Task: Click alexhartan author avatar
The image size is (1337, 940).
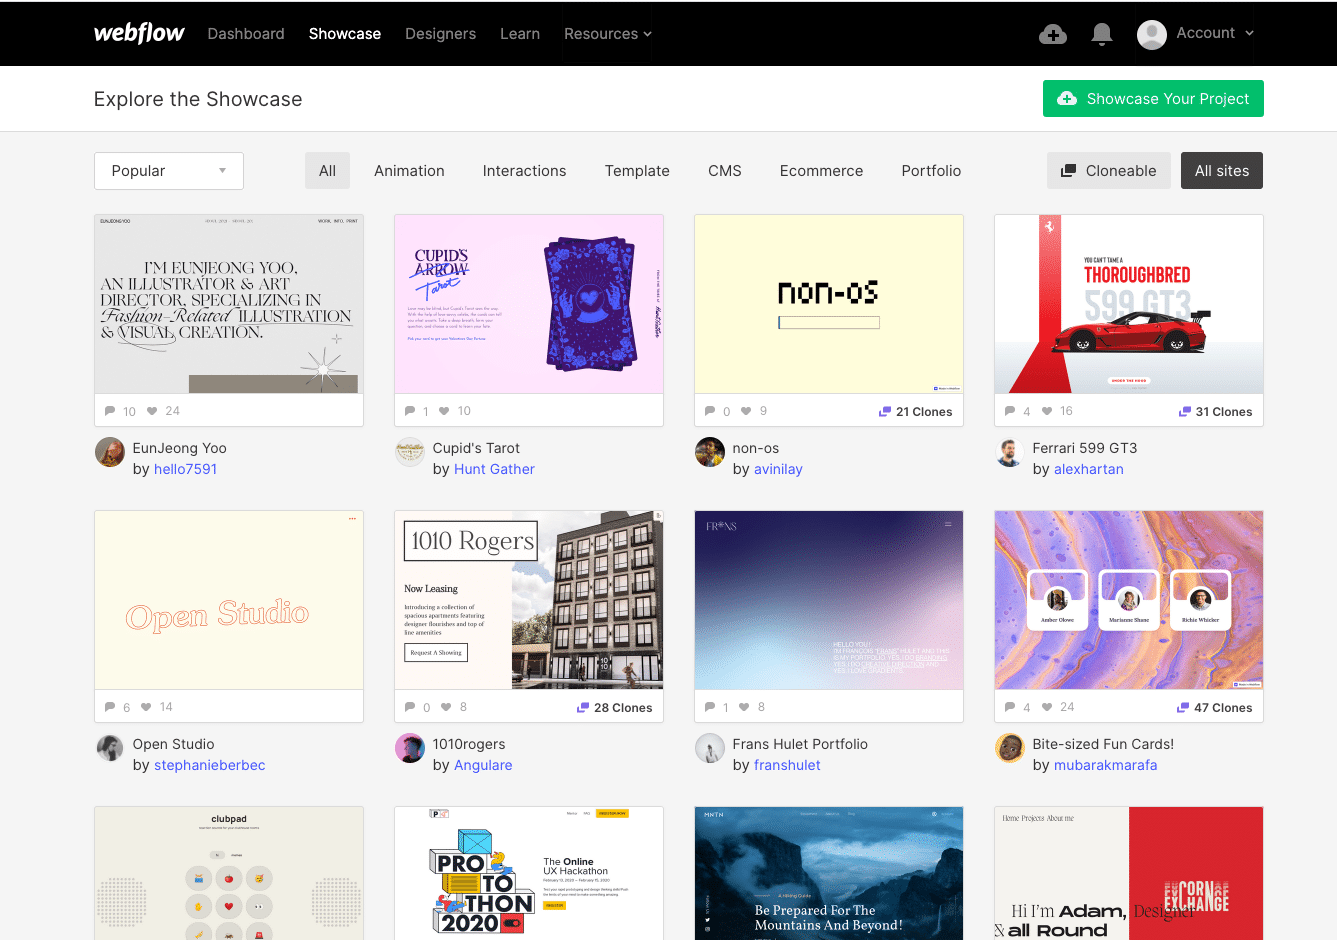Action: [x=1010, y=452]
